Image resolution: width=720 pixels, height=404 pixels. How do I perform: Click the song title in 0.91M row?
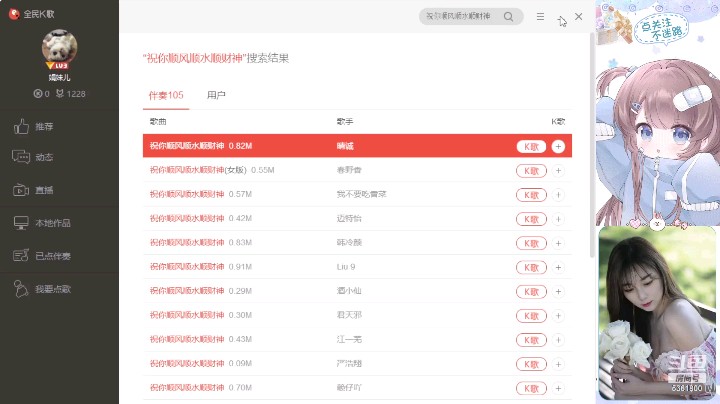pos(187,267)
